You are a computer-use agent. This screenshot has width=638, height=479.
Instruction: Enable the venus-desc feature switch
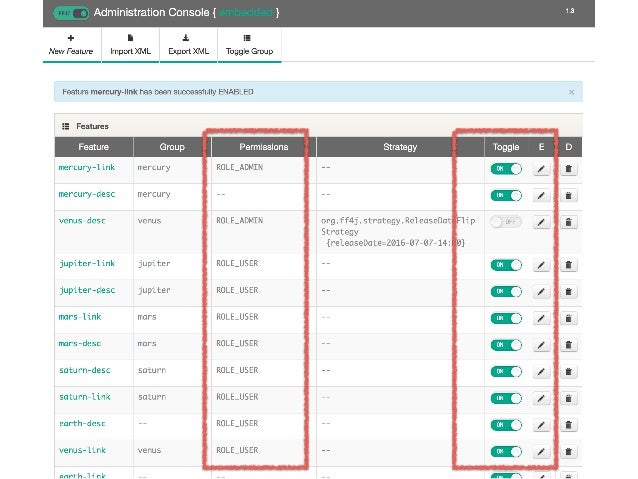click(x=506, y=222)
